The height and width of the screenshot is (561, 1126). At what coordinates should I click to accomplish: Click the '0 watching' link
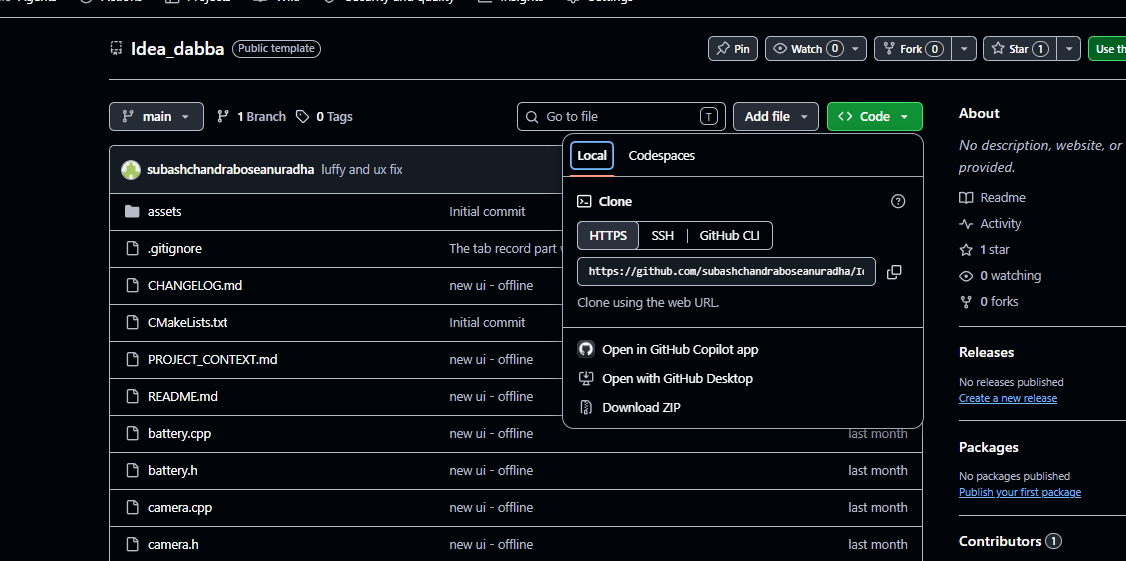(x=1000, y=276)
